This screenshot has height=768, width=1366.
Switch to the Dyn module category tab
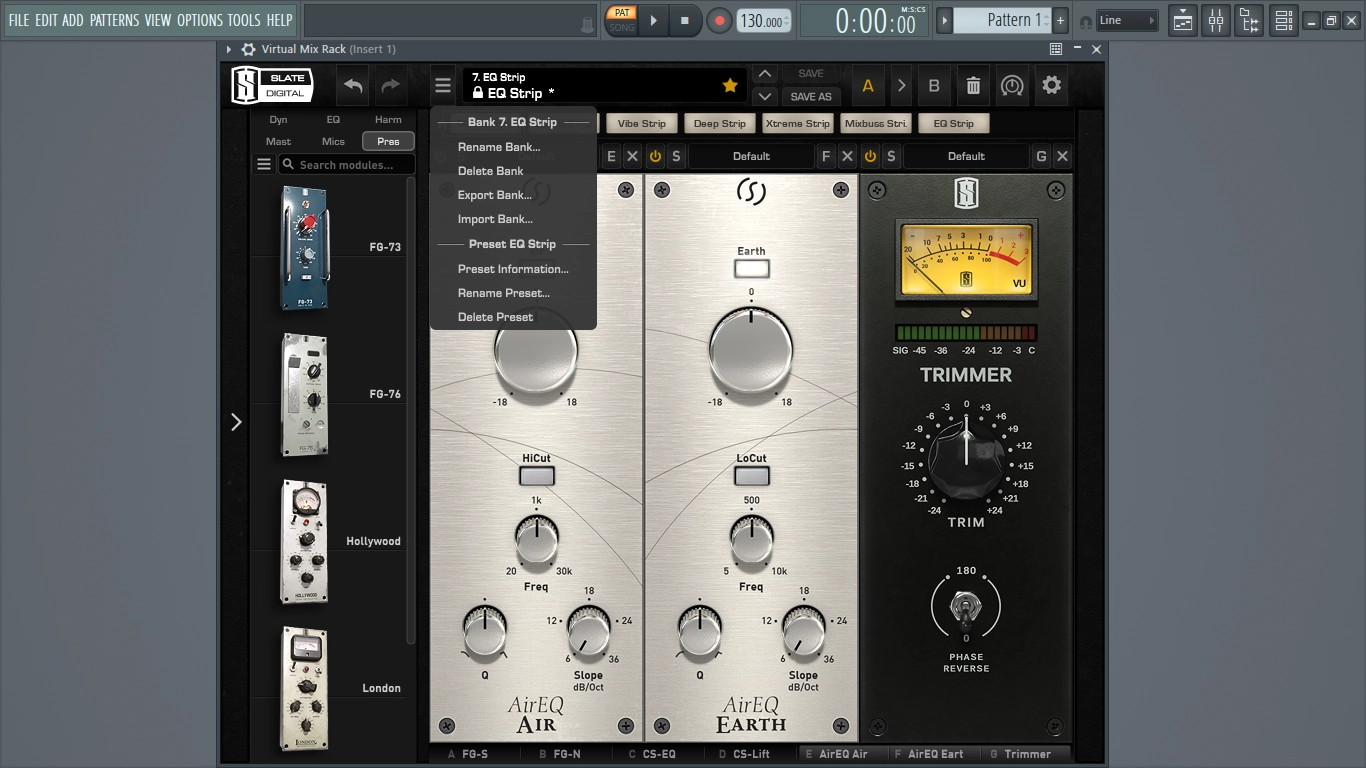click(x=278, y=120)
